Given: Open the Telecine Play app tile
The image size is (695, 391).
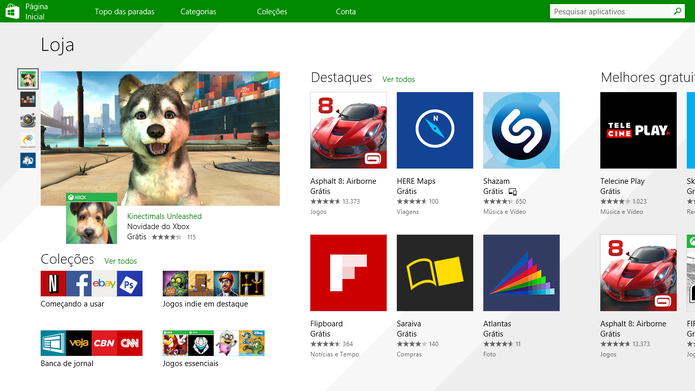Looking at the screenshot, I should pos(638,130).
